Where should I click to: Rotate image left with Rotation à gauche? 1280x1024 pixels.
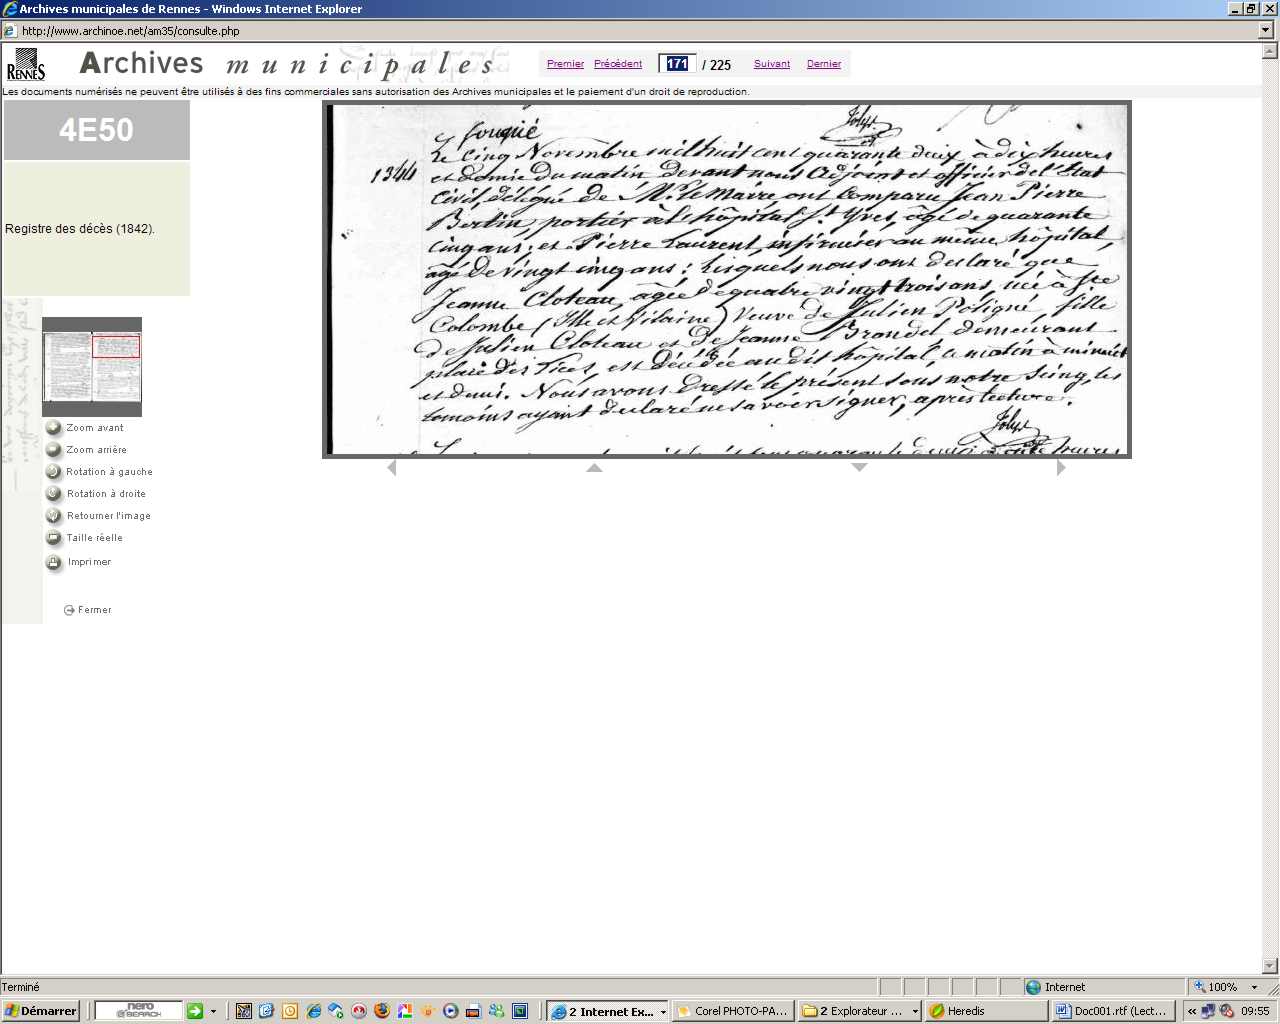54,472
